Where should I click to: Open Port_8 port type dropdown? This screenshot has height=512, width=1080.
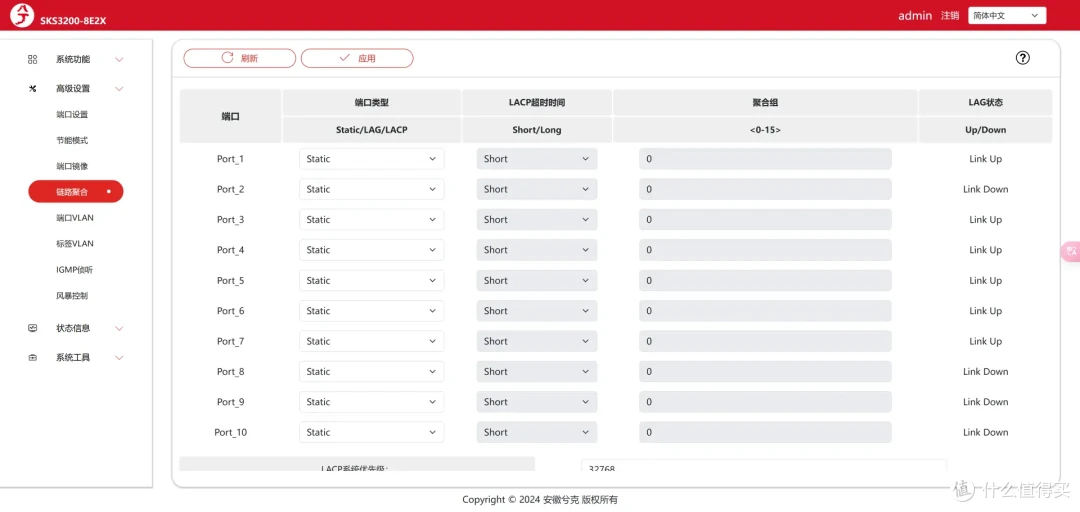372,371
